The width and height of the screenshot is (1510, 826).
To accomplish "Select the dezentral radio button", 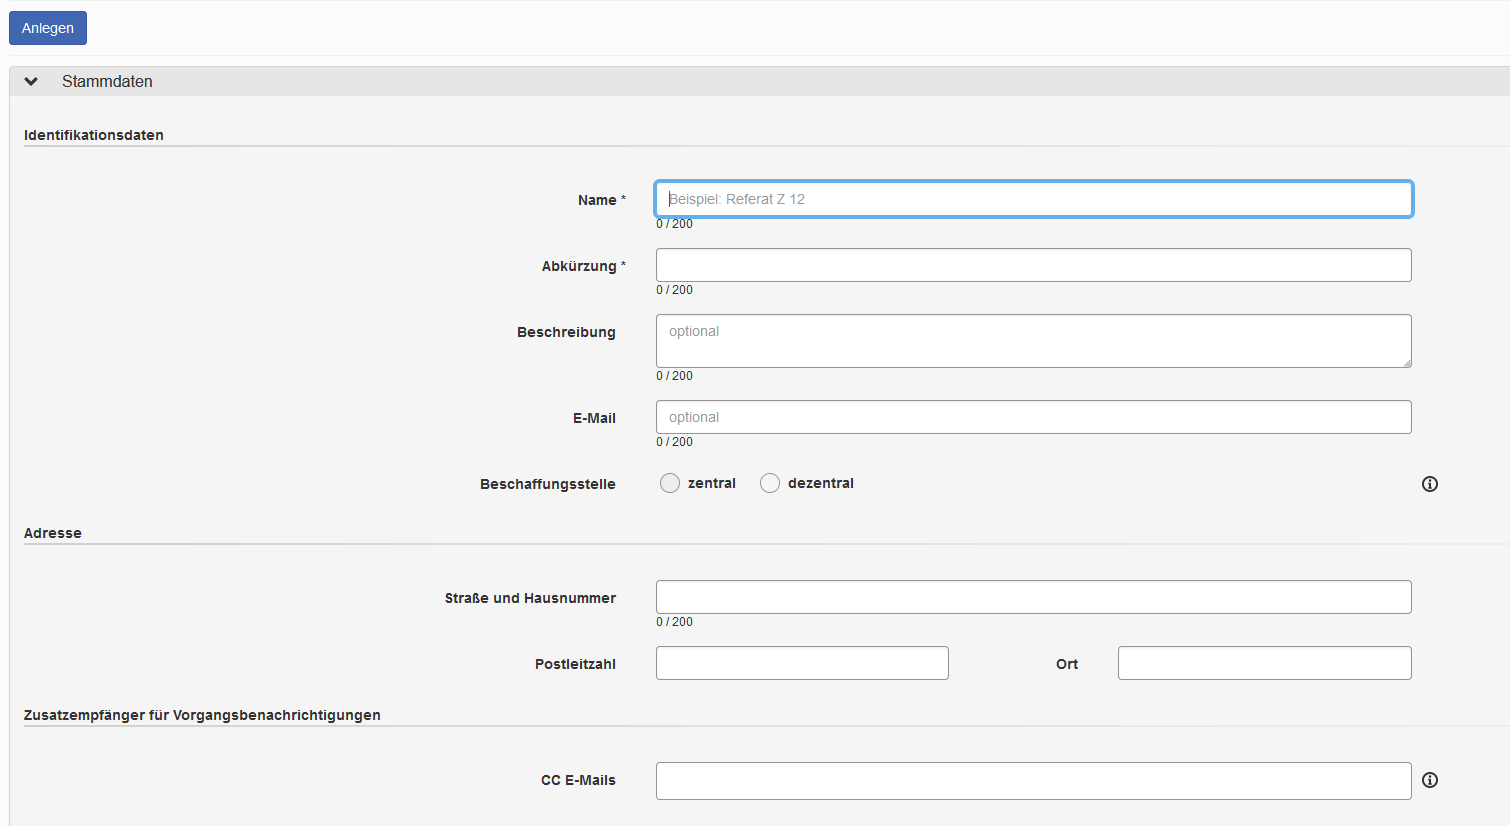I will (770, 484).
